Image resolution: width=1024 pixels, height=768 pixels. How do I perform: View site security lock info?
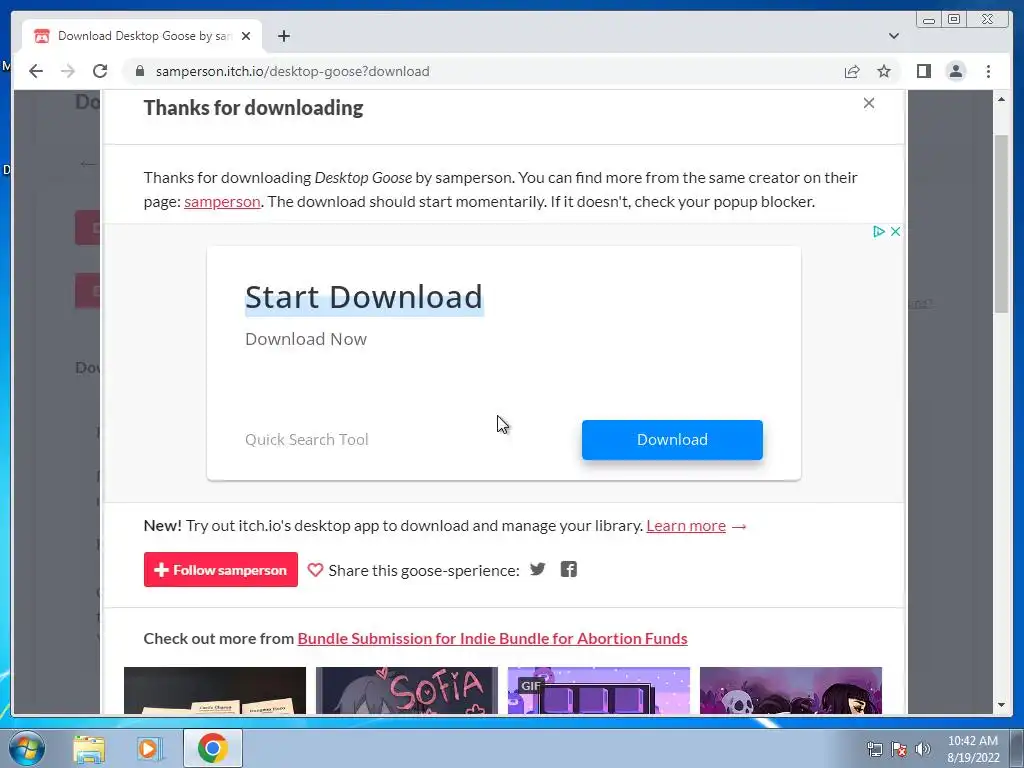140,71
